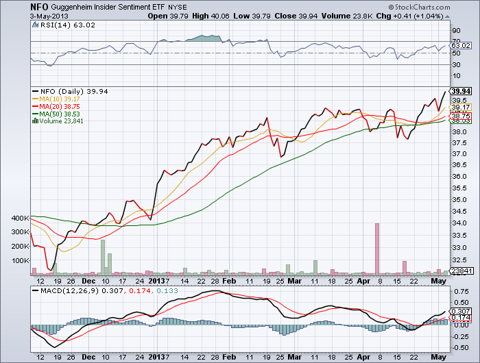Viewport: 480px width, 363px height.
Task: Click the NYSE exchange label
Action: (x=177, y=7)
